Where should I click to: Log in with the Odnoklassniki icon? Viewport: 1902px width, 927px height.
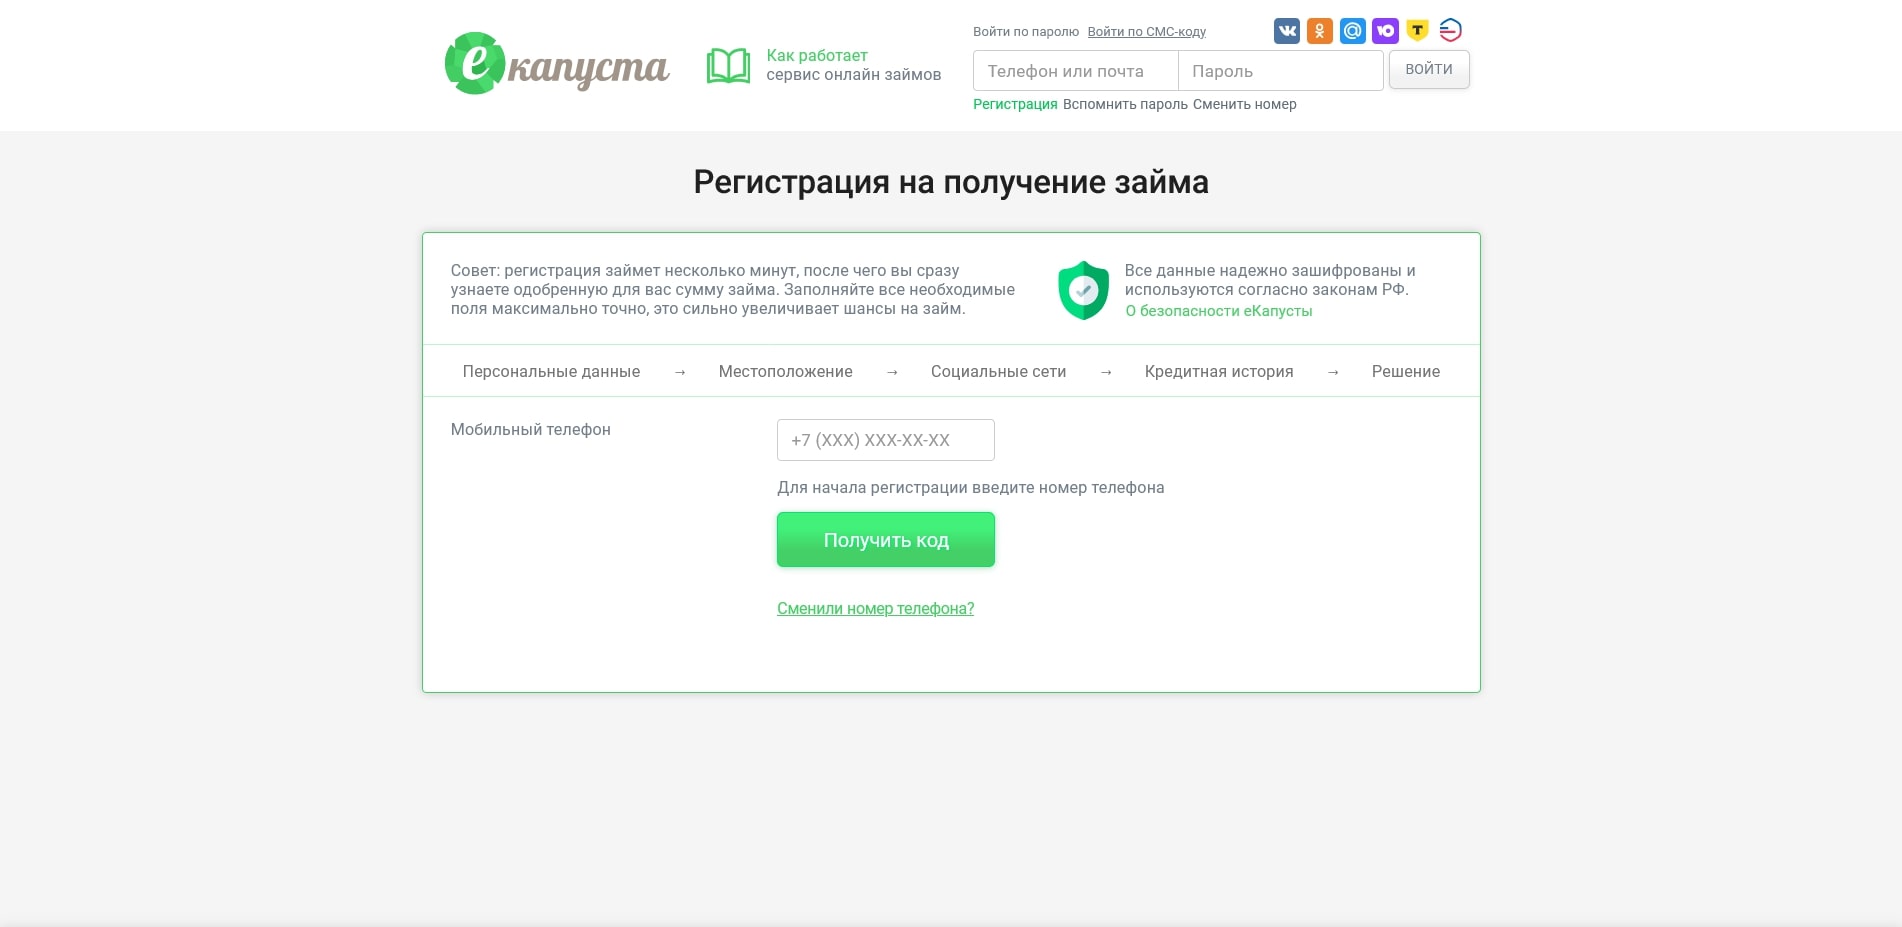pos(1320,31)
